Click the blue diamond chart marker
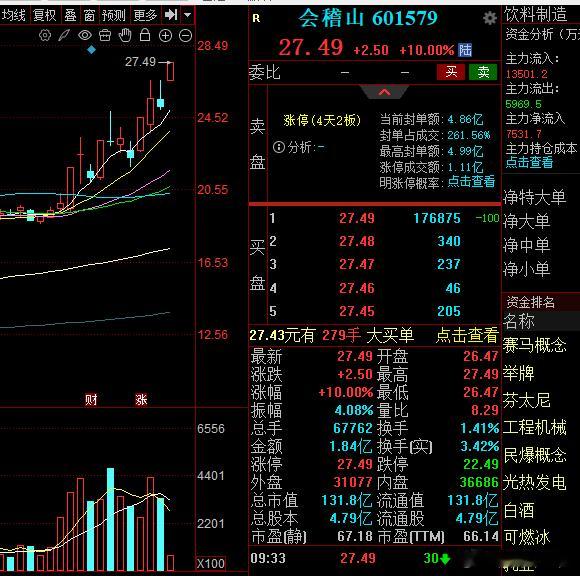This screenshot has height=576, width=580. pos(91,50)
